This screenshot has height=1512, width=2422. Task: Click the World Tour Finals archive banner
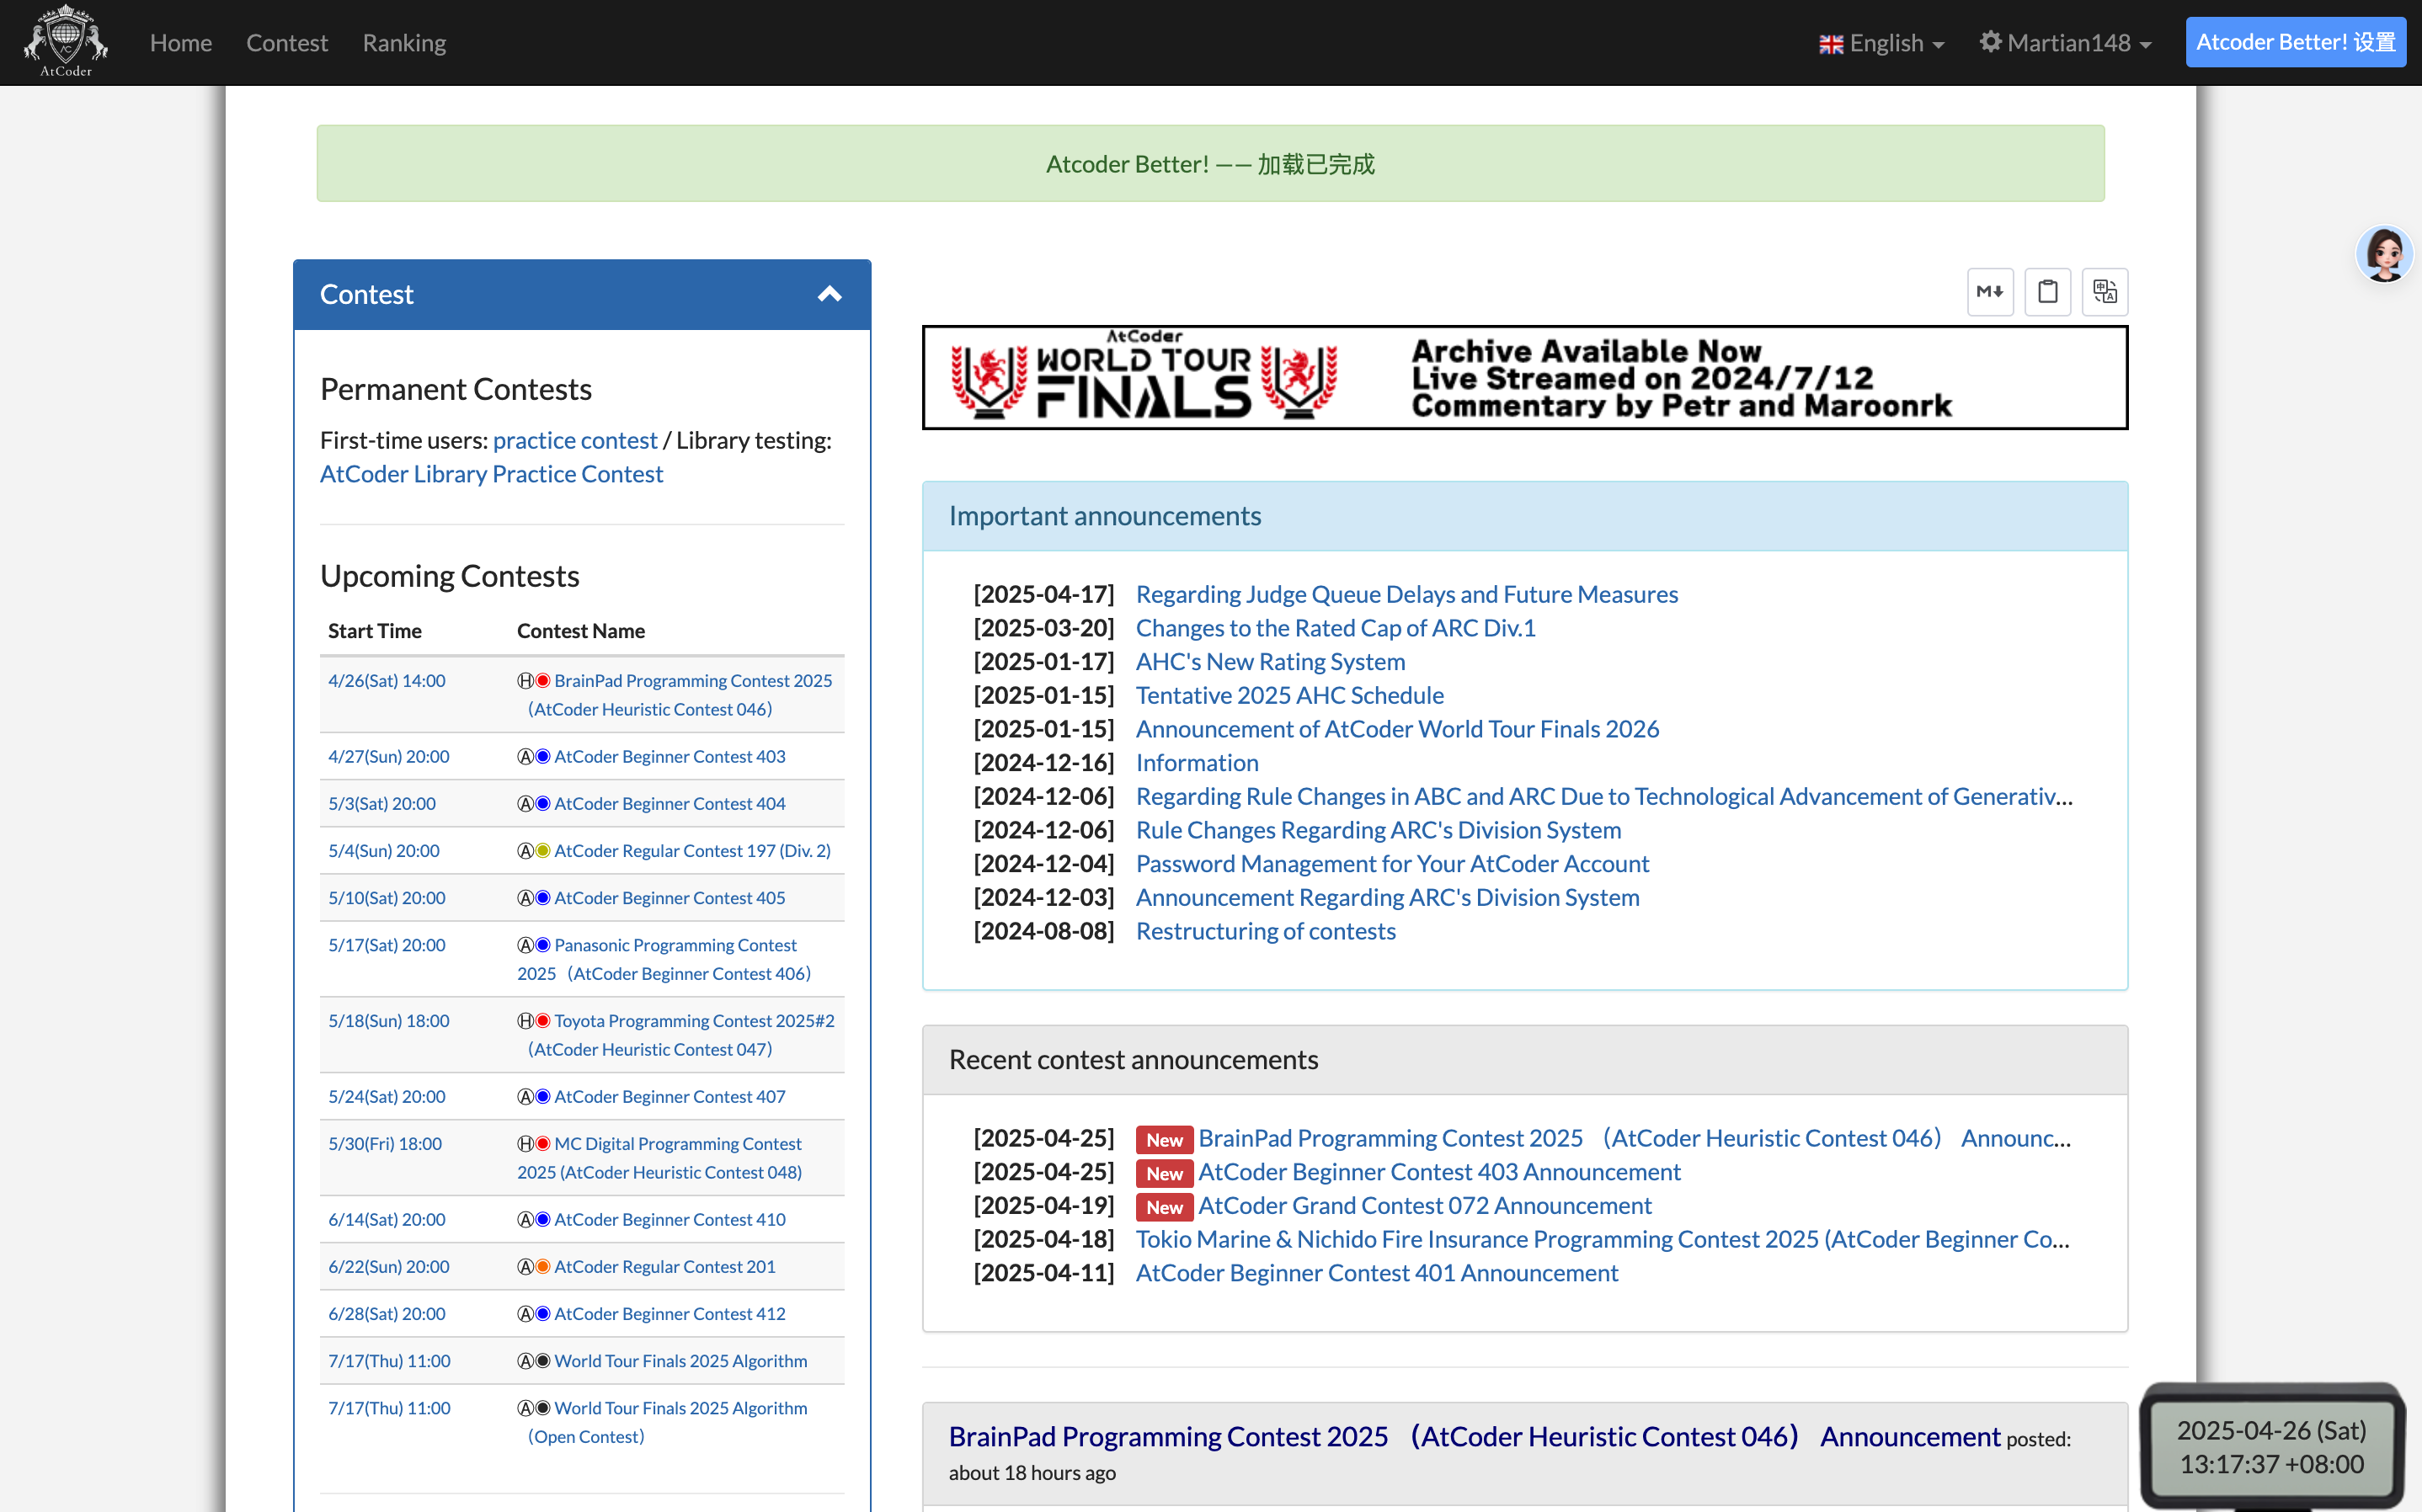click(1525, 377)
